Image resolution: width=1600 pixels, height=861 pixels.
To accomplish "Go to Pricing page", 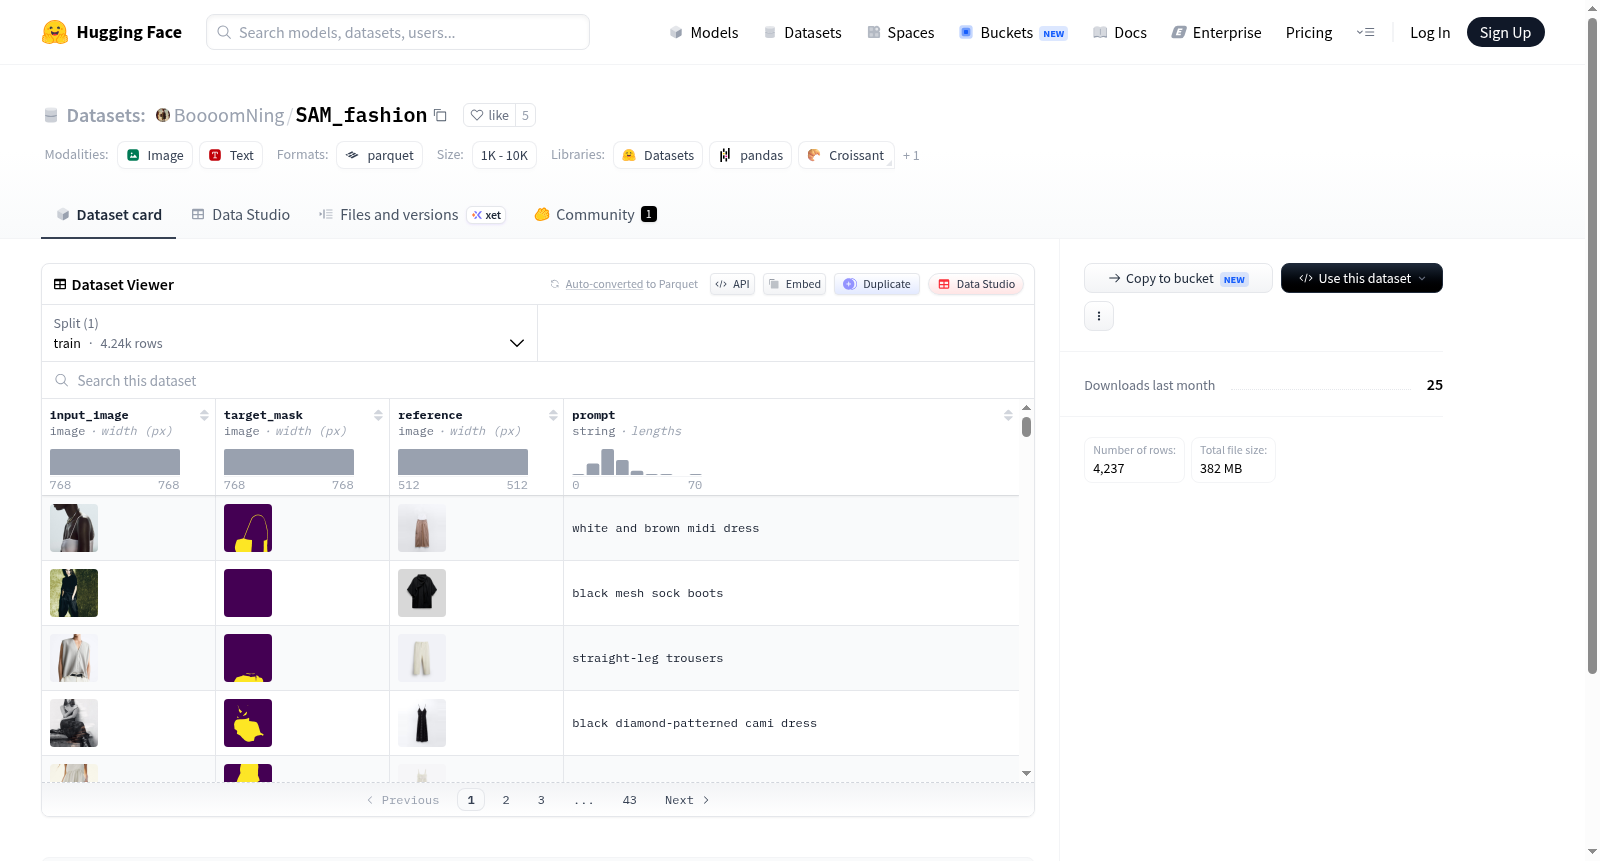I will click(x=1309, y=33).
